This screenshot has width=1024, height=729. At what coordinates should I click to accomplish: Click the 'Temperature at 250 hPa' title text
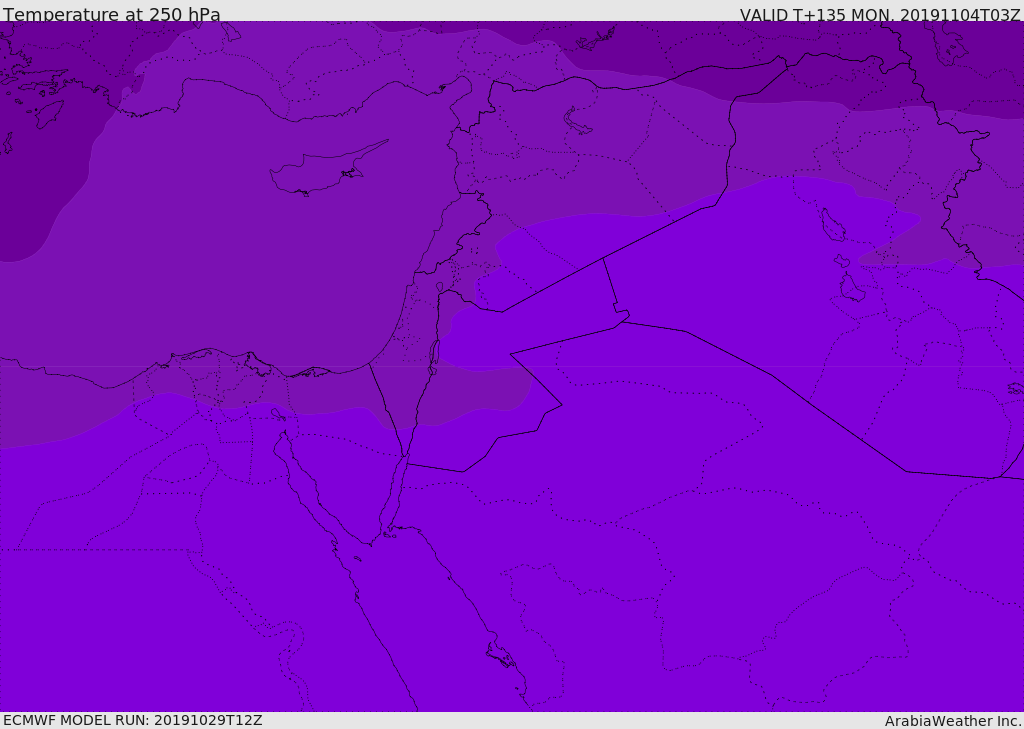(x=112, y=14)
